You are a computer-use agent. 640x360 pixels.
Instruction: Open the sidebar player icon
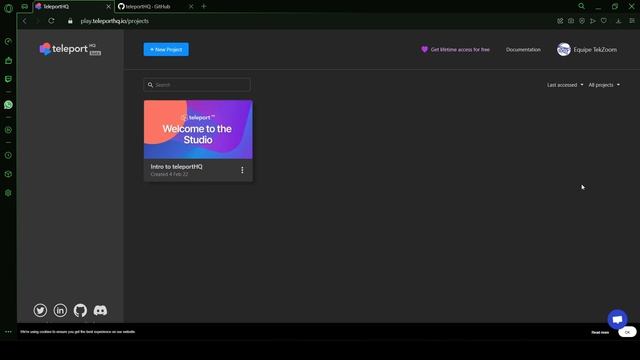pos(8,130)
